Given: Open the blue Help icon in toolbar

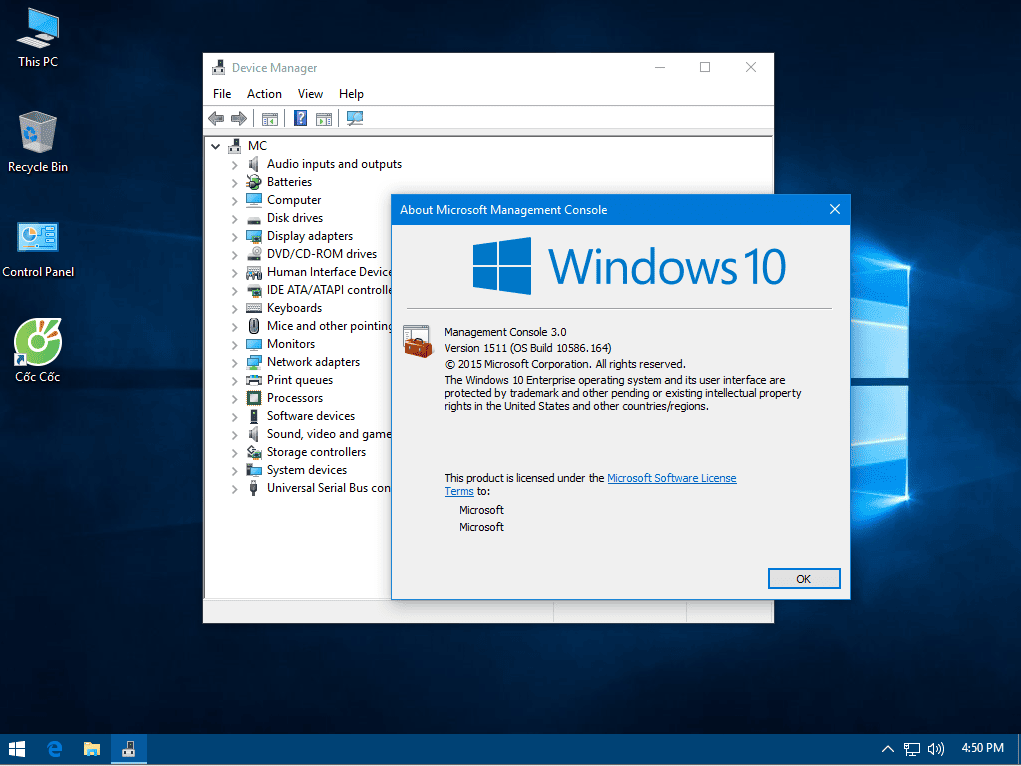Looking at the screenshot, I should point(300,118).
